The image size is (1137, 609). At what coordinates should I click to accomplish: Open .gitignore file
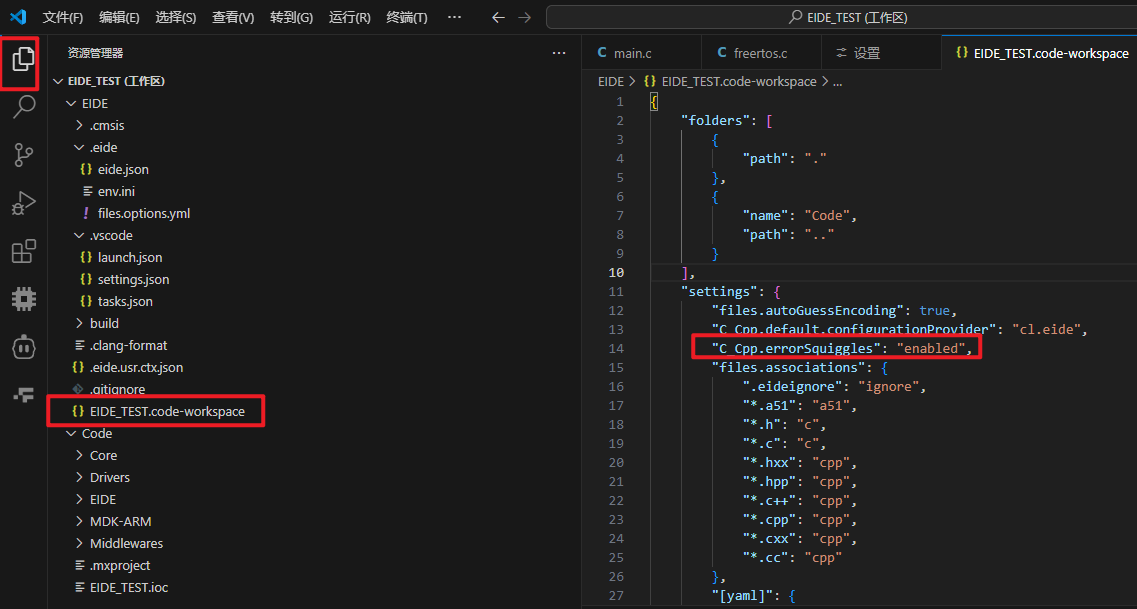pos(117,389)
